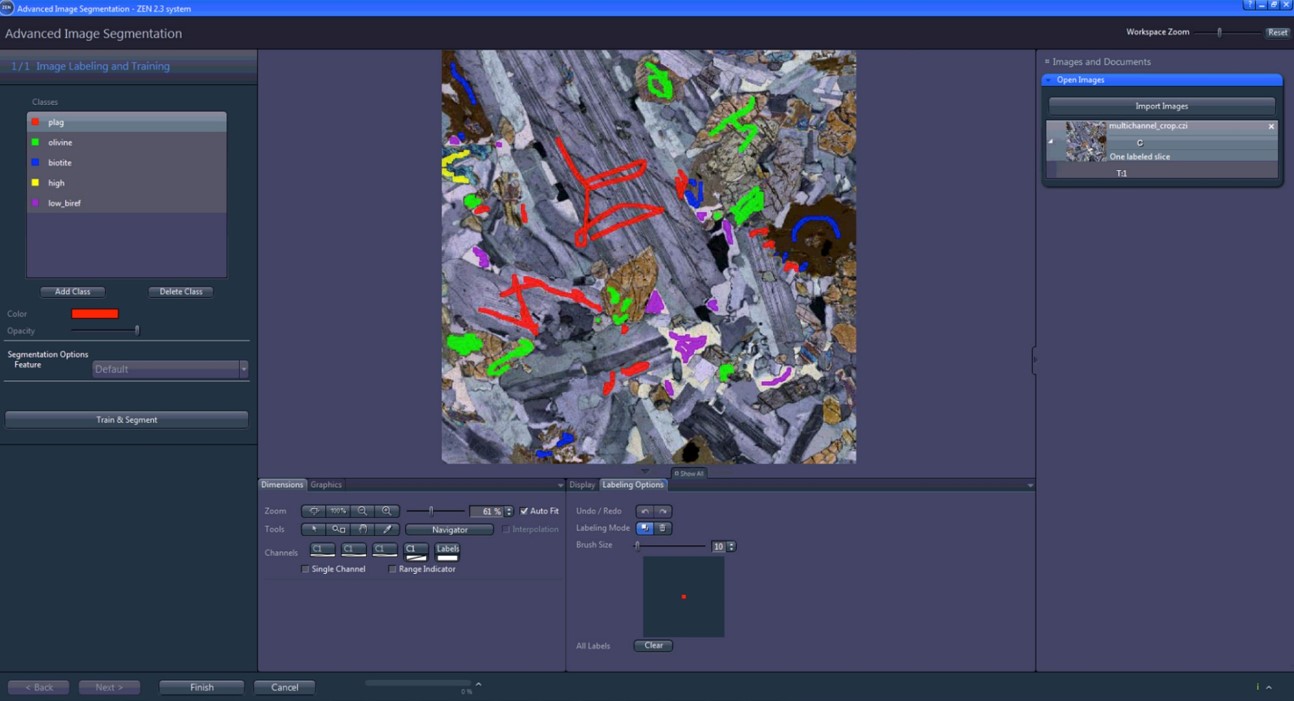Click the zoom-in magnifier icon
This screenshot has height=701, width=1294.
coord(385,511)
